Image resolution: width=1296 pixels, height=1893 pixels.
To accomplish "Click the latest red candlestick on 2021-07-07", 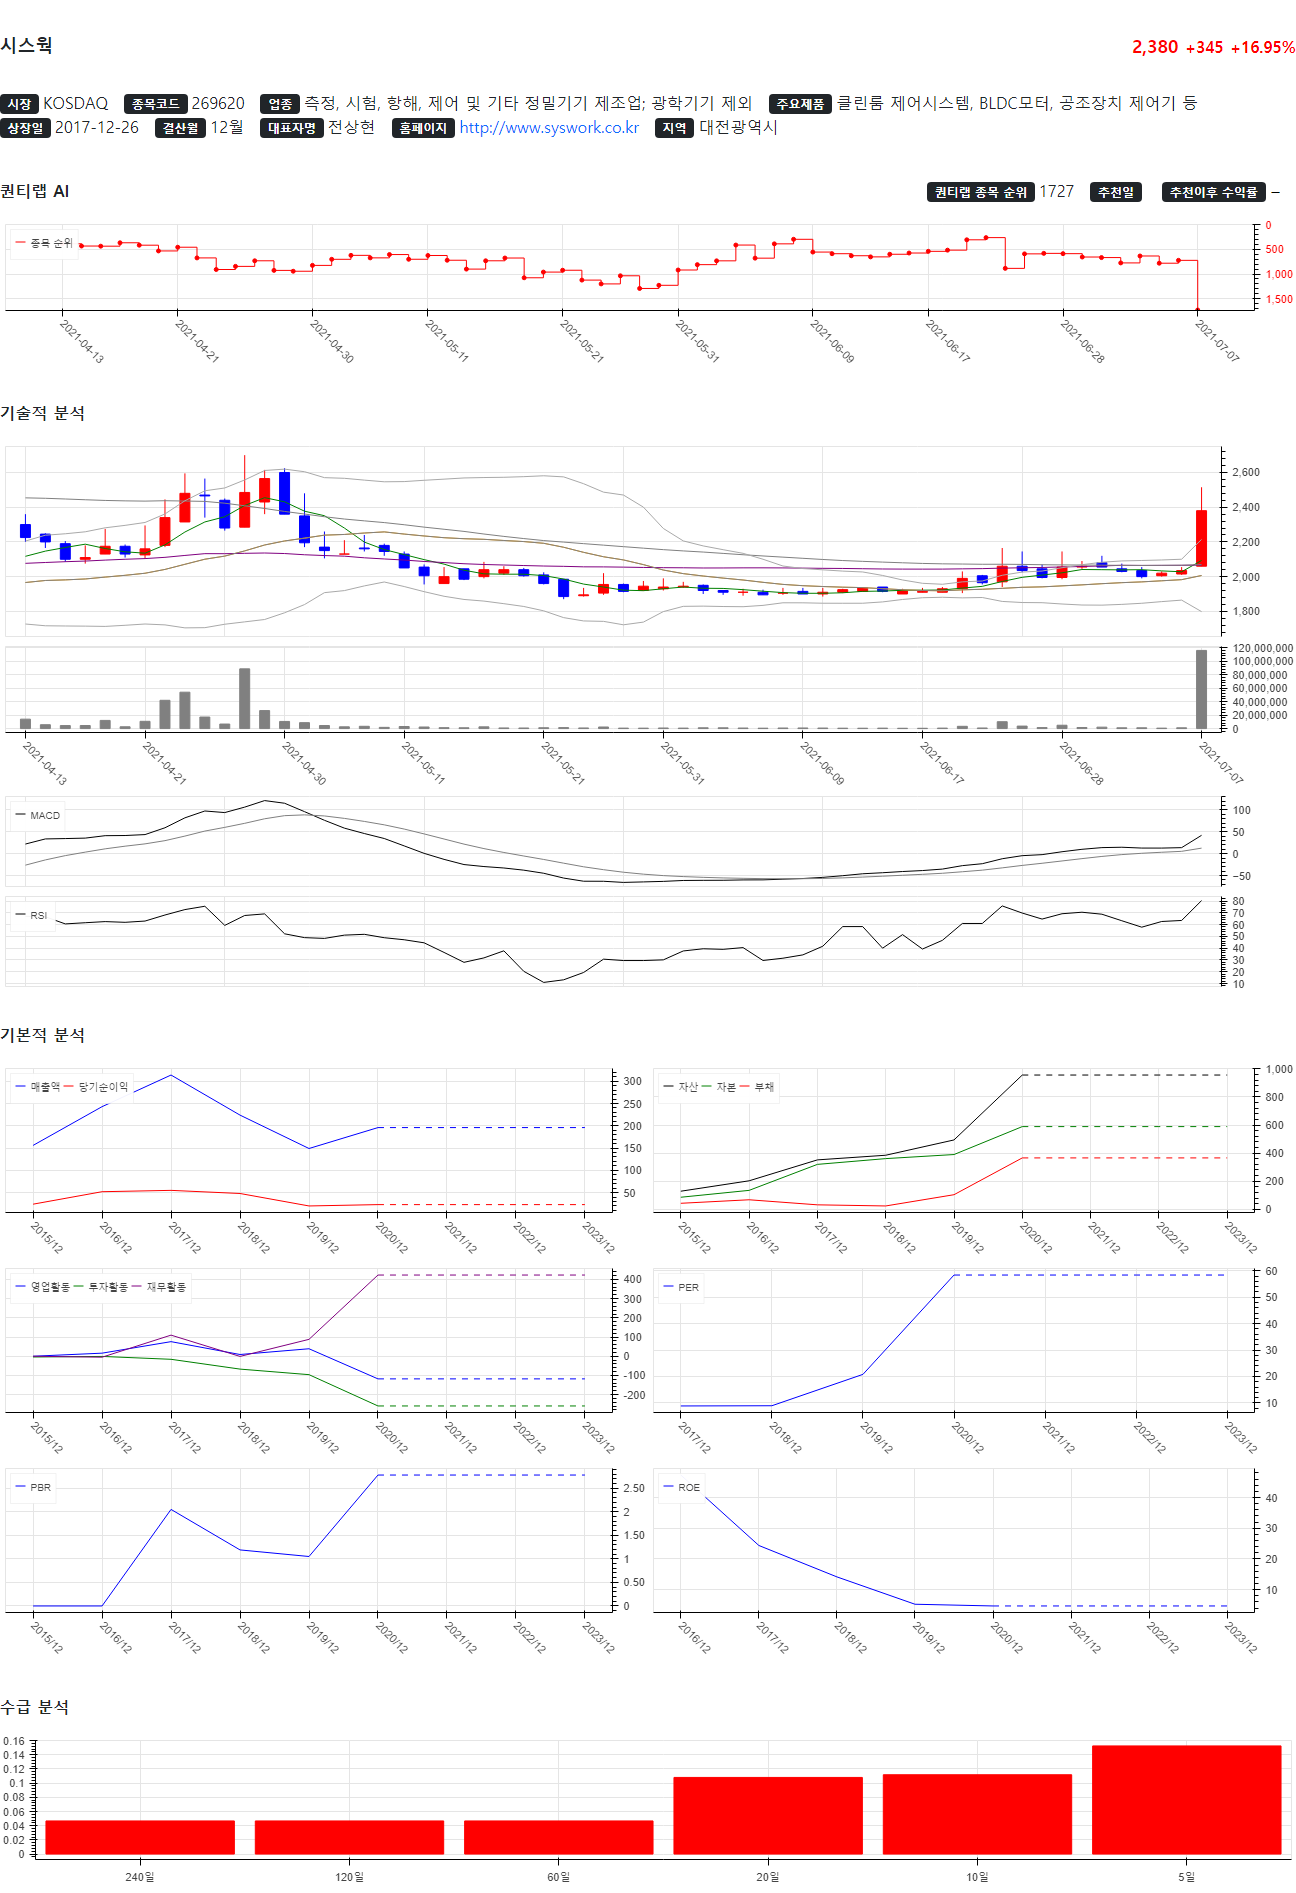I will [1201, 538].
